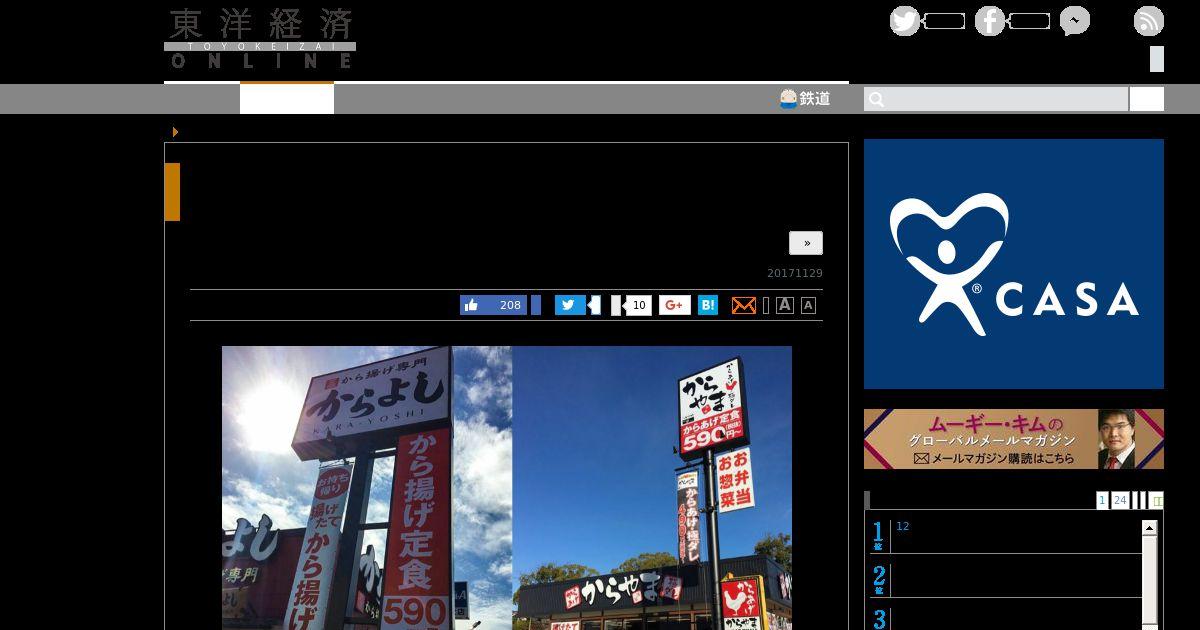The width and height of the screenshot is (1200, 630).
Task: Click the white search submit button
Action: (1147, 99)
